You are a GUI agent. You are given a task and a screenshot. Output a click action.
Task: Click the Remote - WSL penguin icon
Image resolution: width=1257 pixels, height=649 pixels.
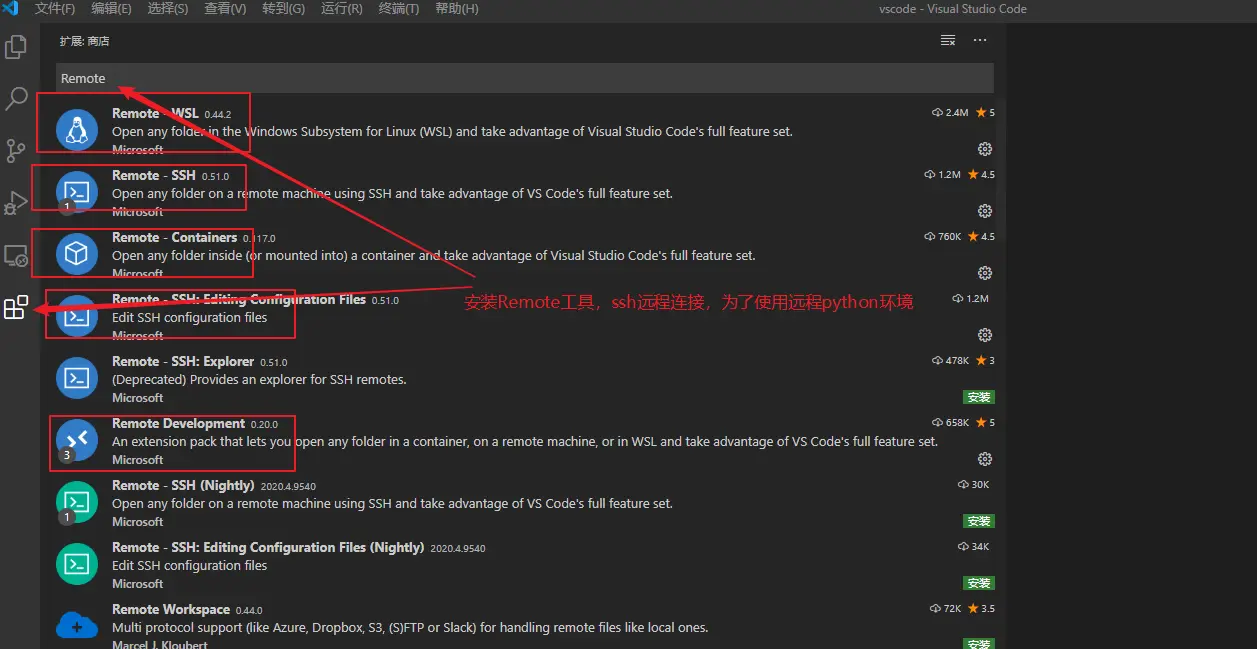pos(77,131)
